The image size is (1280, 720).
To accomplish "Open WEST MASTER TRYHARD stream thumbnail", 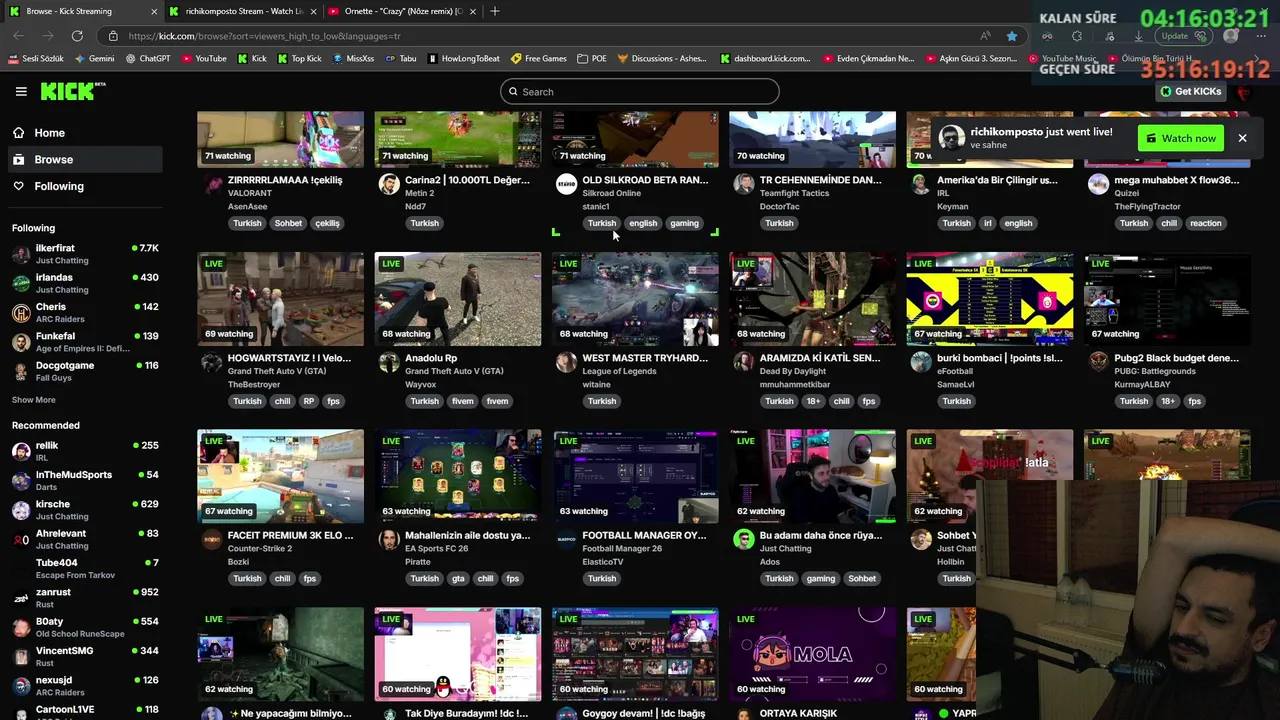I will (x=635, y=299).
